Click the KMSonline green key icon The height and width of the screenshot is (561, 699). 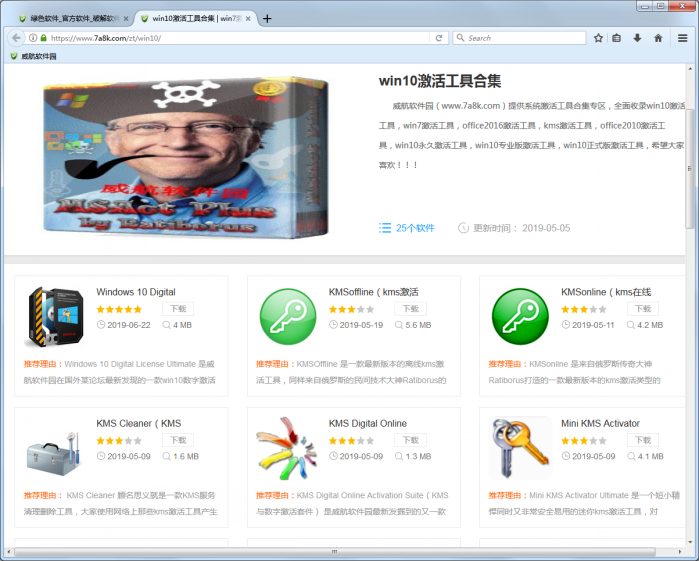pos(520,317)
